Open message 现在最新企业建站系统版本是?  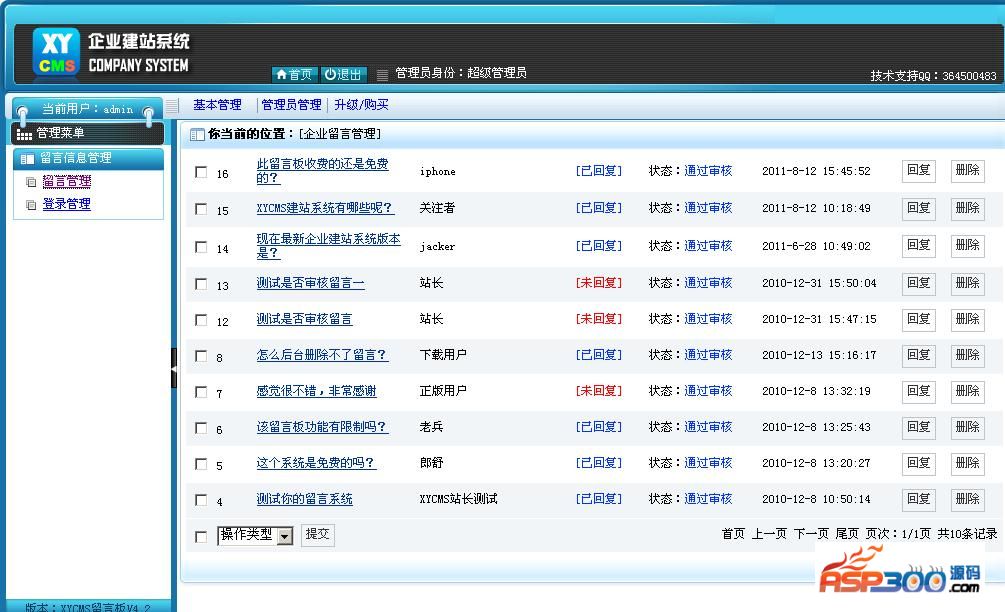328,245
